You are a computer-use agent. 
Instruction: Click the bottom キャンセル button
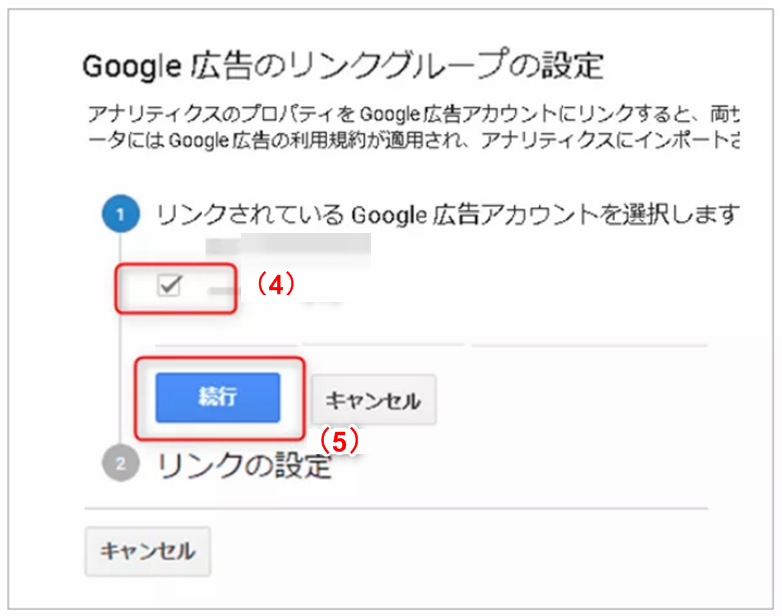pos(148,551)
